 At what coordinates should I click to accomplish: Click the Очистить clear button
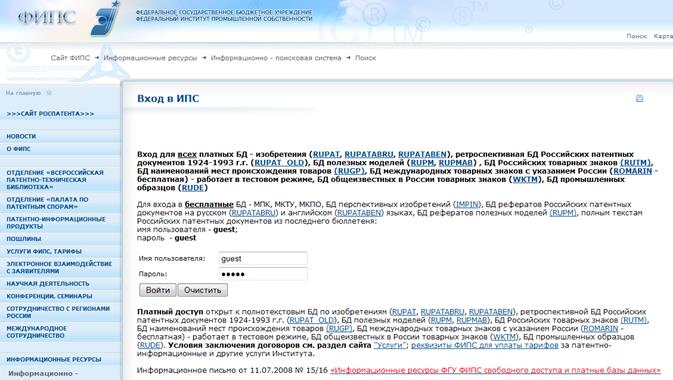point(203,290)
